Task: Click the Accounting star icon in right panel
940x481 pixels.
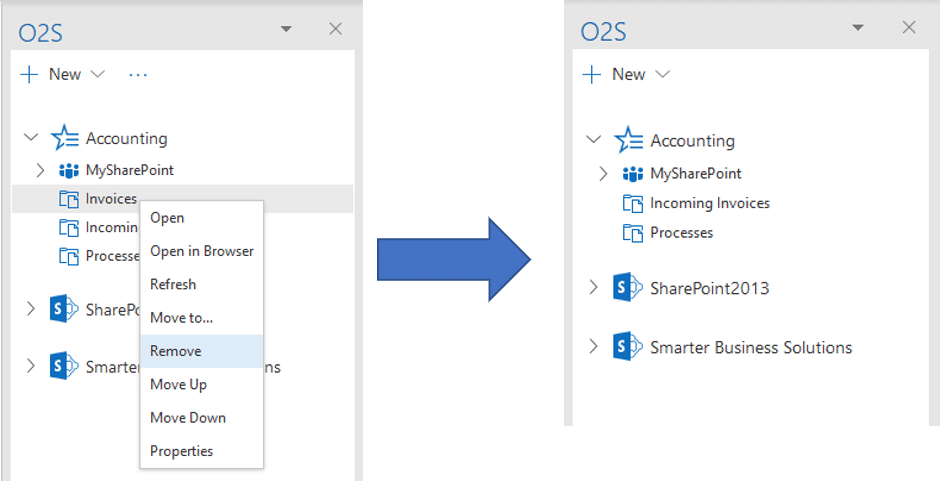Action: (629, 140)
